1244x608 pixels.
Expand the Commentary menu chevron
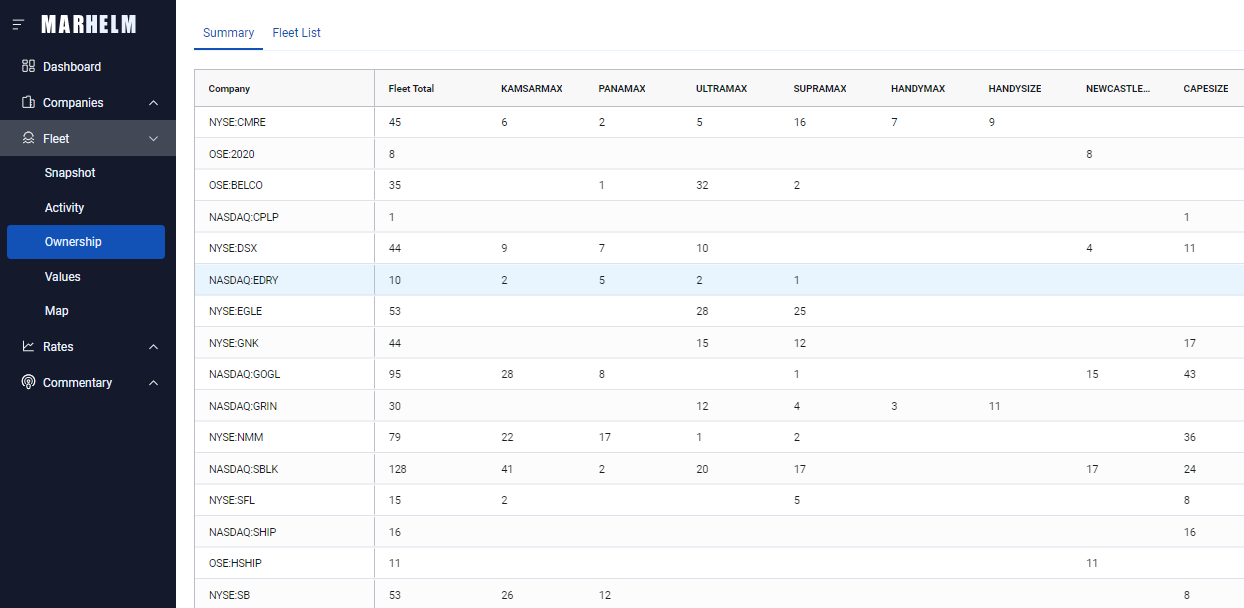coord(153,382)
